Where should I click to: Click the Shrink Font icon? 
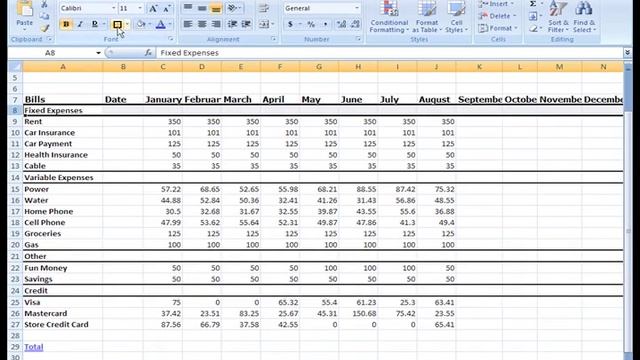167,8
